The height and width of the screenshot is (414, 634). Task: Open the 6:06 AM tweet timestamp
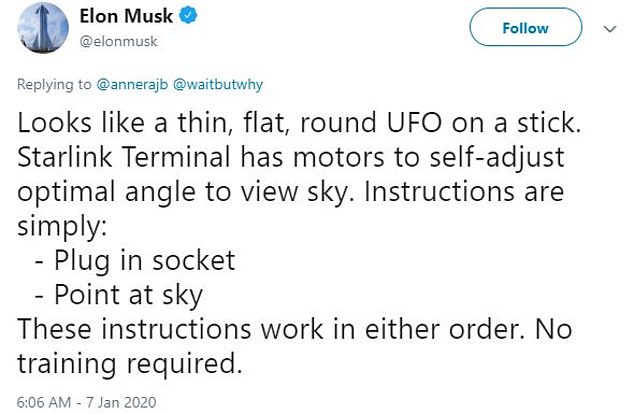pos(44,402)
